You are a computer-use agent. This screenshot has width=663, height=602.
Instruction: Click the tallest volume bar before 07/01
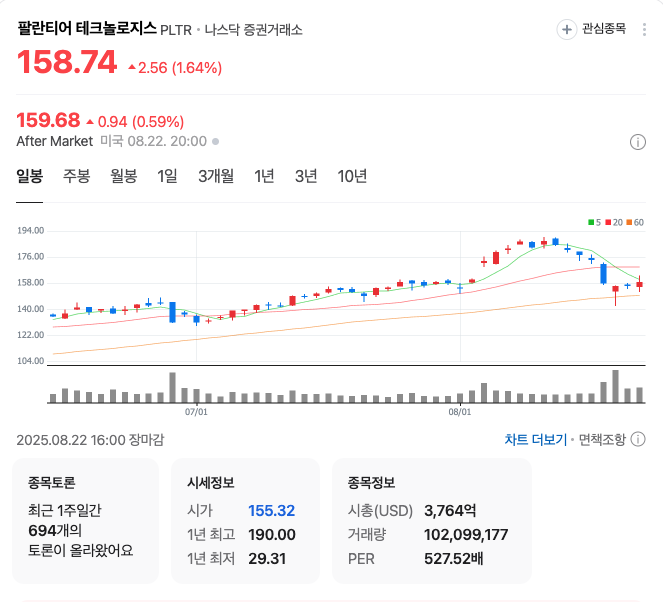[x=173, y=387]
